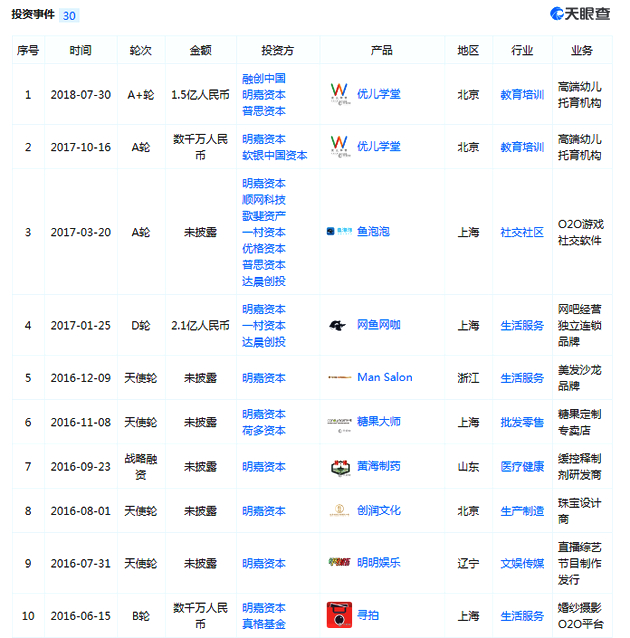This screenshot has width=630, height=638.
Task: Click the 明明娱乐 product logo
Action: click(x=339, y=562)
